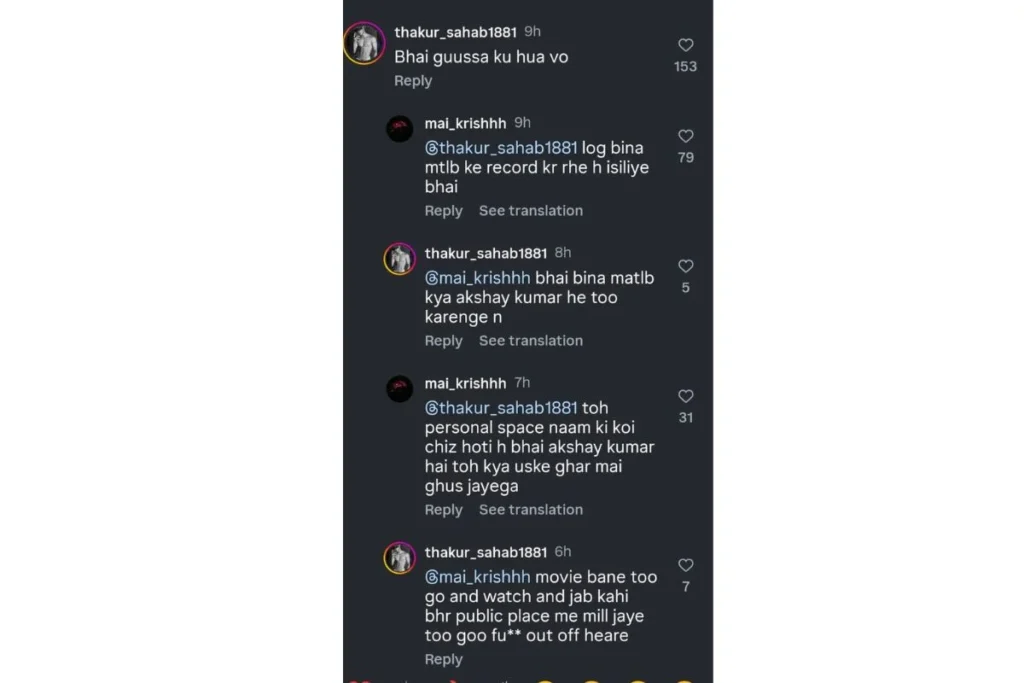Translate the "personal space naam ki" reply
The height and width of the screenshot is (683, 1024).
coord(530,510)
